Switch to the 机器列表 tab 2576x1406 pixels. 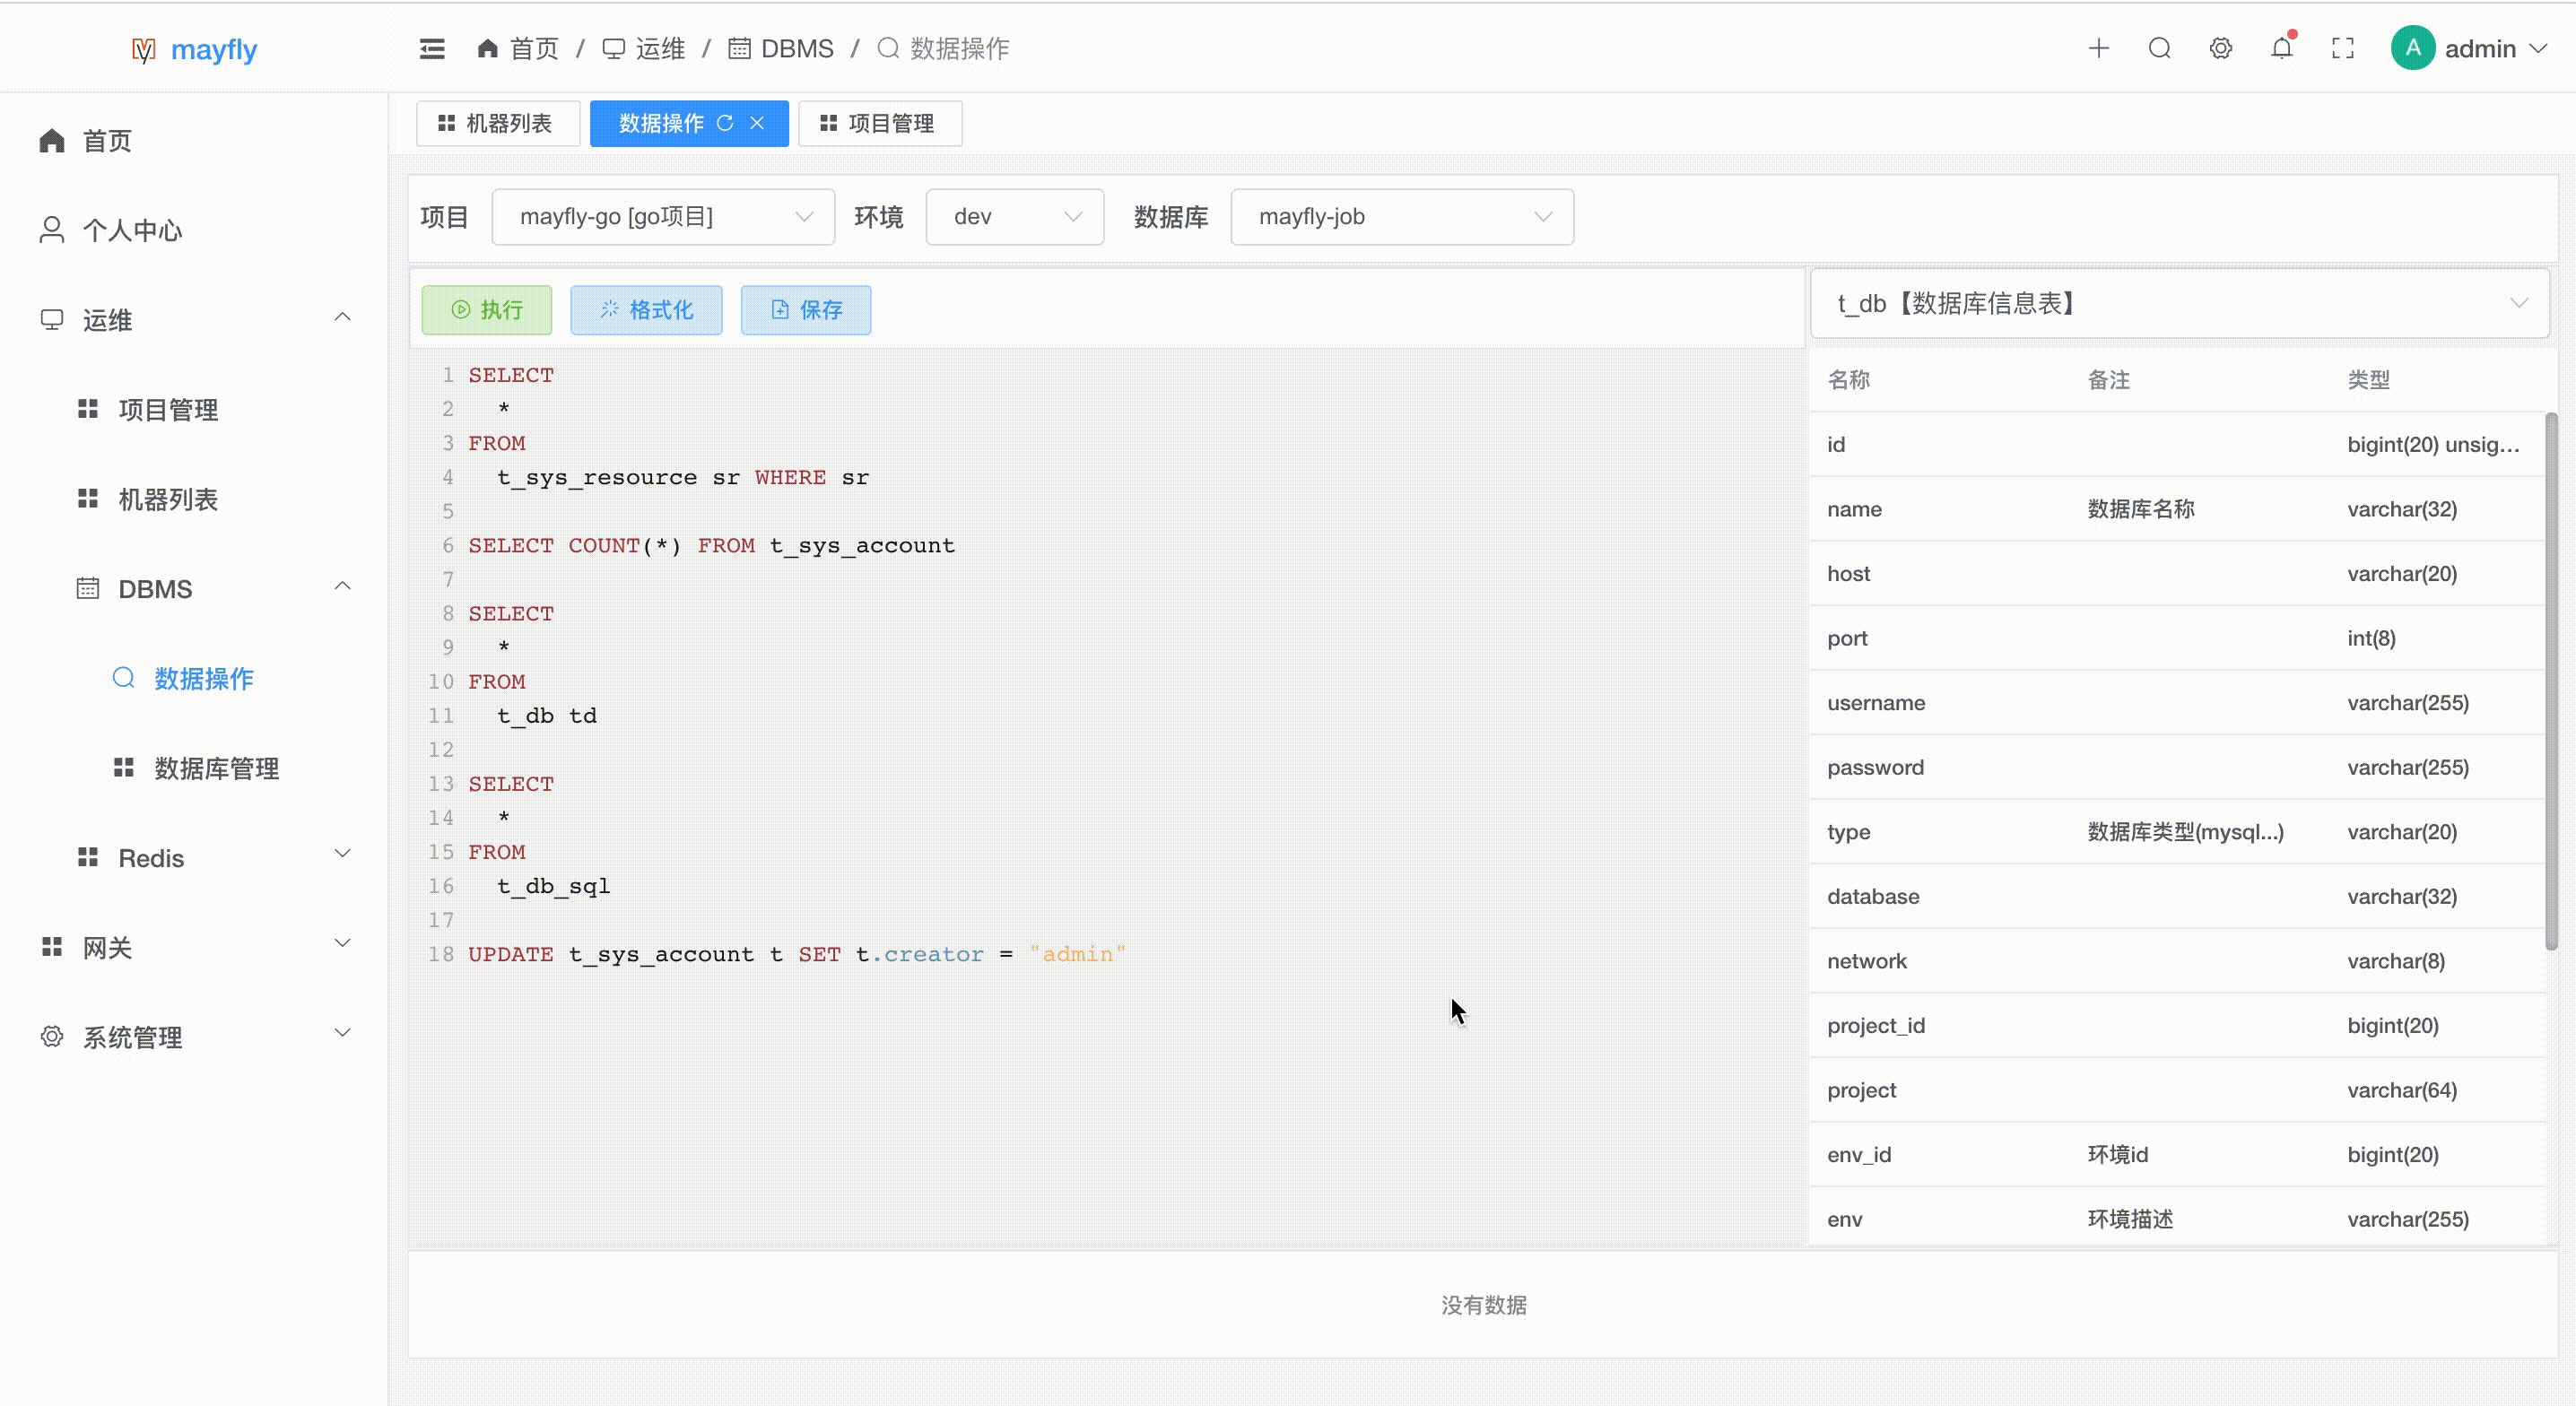point(497,123)
